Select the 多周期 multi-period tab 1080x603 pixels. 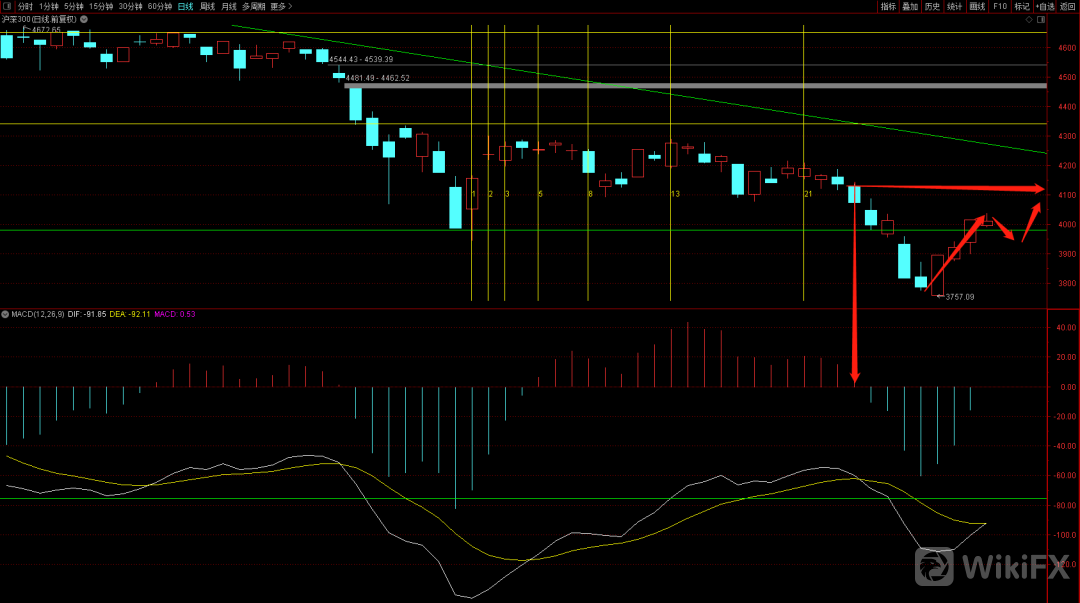(253, 6)
